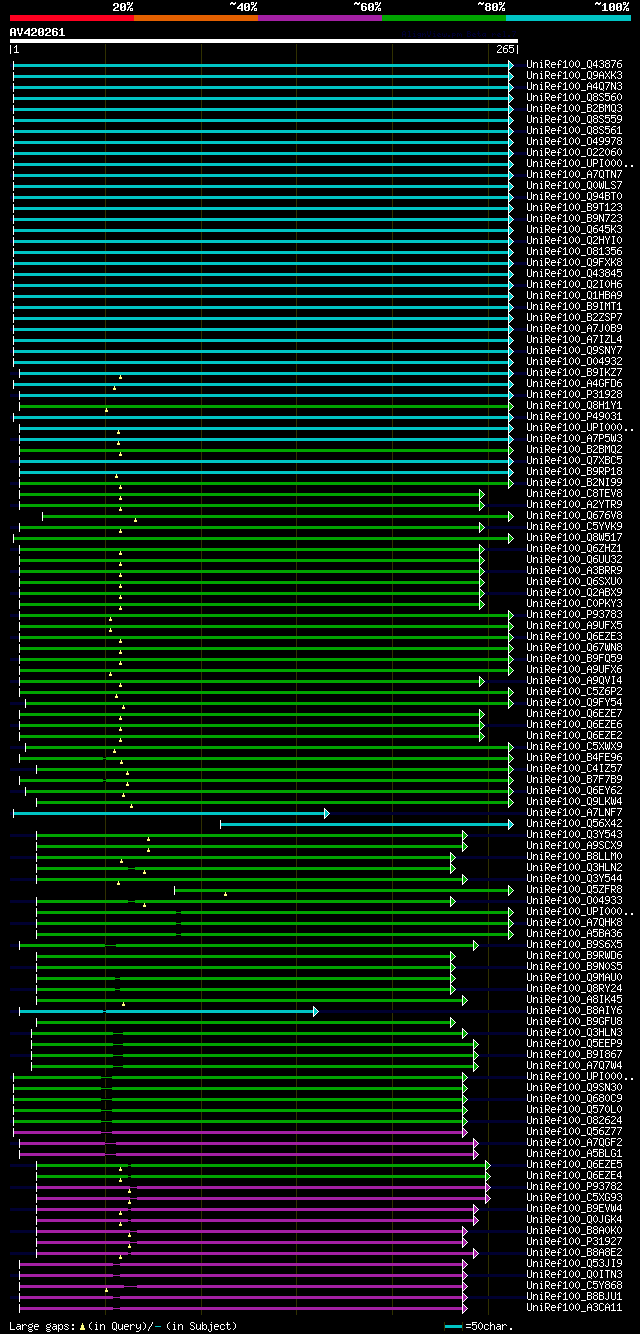This screenshot has height=1334, width=640.
Task: Open hit UniRef100_Q3Y543
Action: click(574, 835)
